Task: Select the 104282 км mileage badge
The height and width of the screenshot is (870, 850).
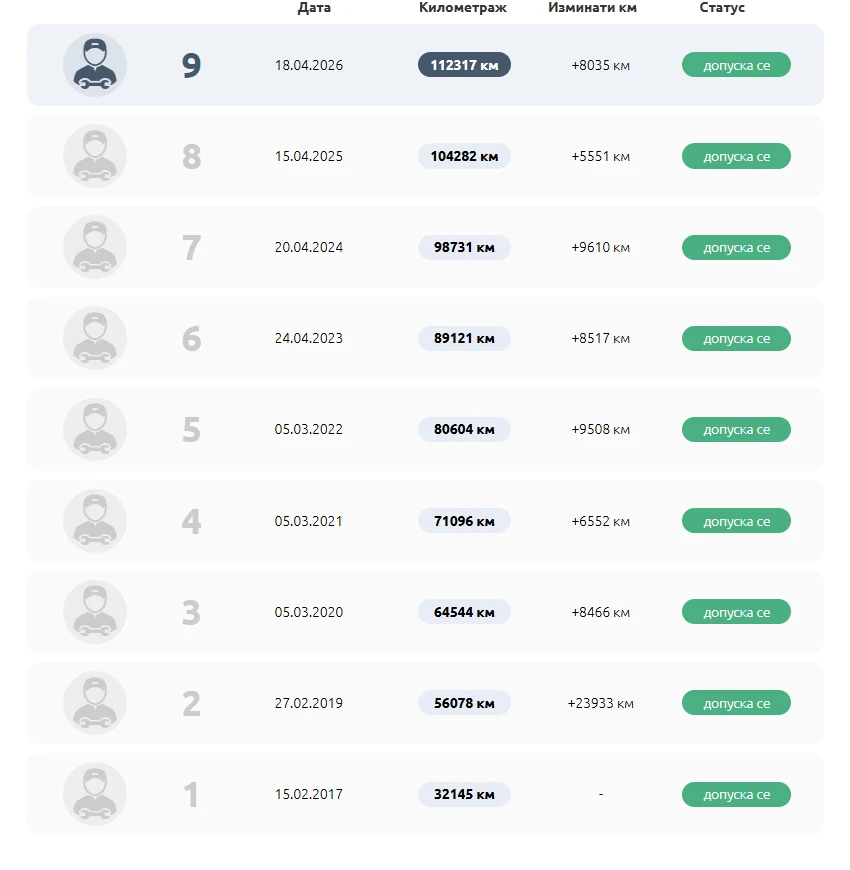Action: tap(464, 156)
